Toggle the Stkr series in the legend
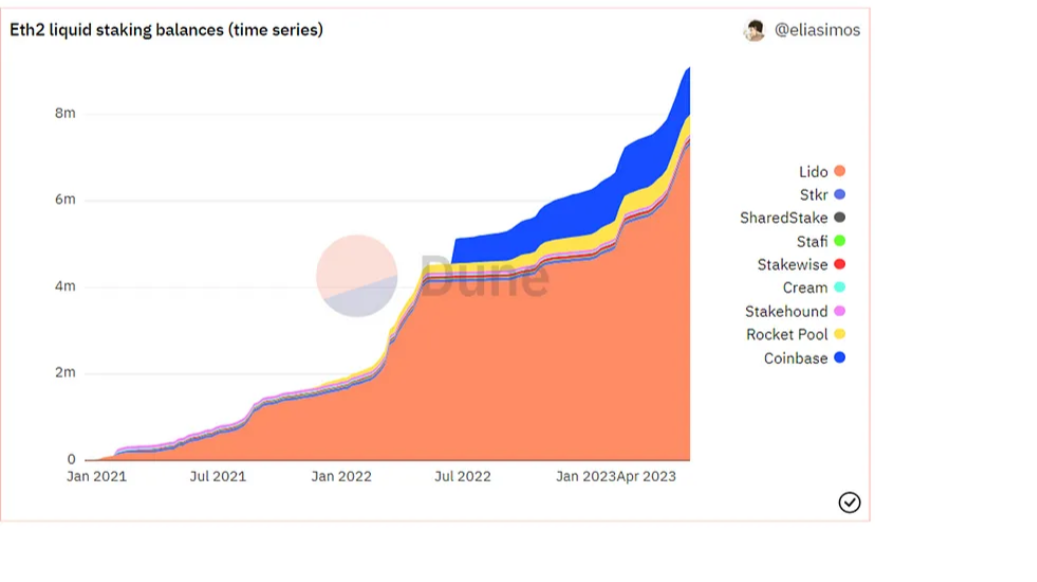 tap(813, 195)
